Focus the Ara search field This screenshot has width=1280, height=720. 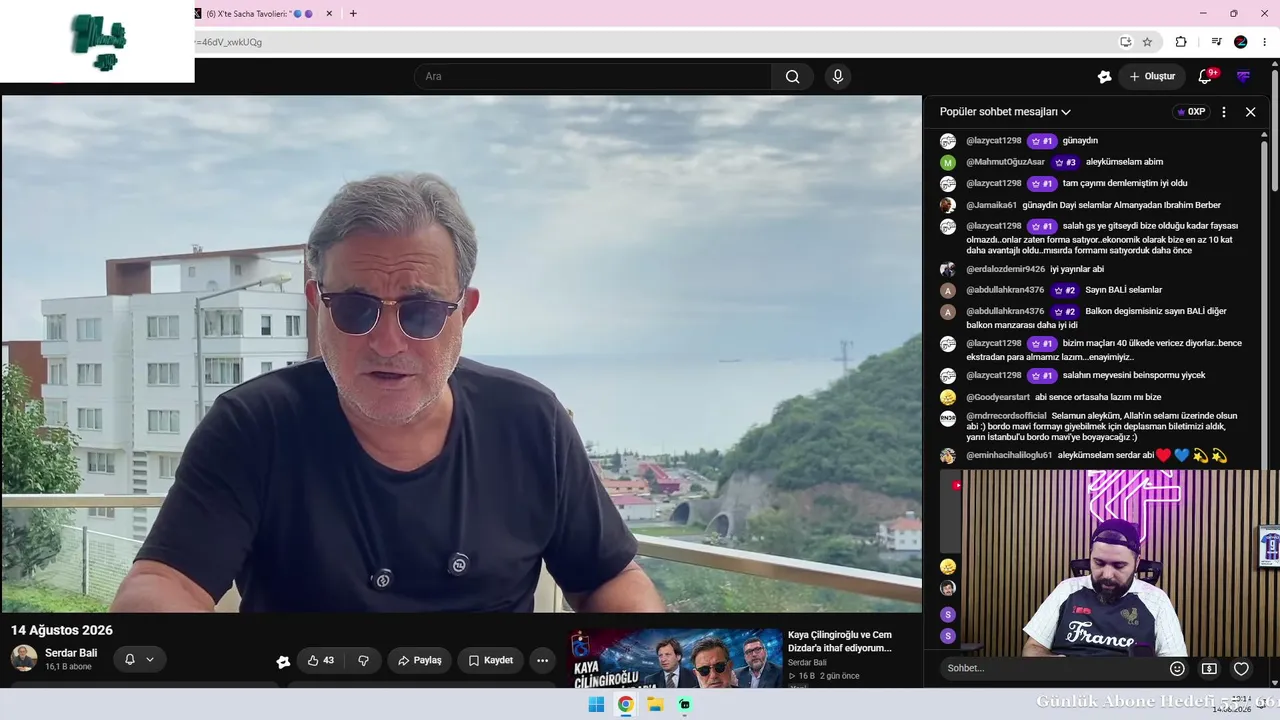593,77
